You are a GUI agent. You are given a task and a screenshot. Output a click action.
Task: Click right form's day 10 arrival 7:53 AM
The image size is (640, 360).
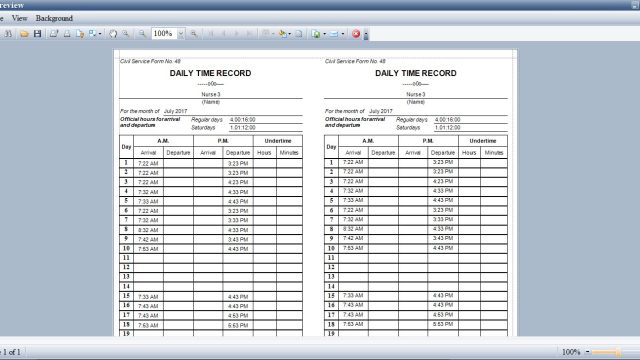point(353,248)
